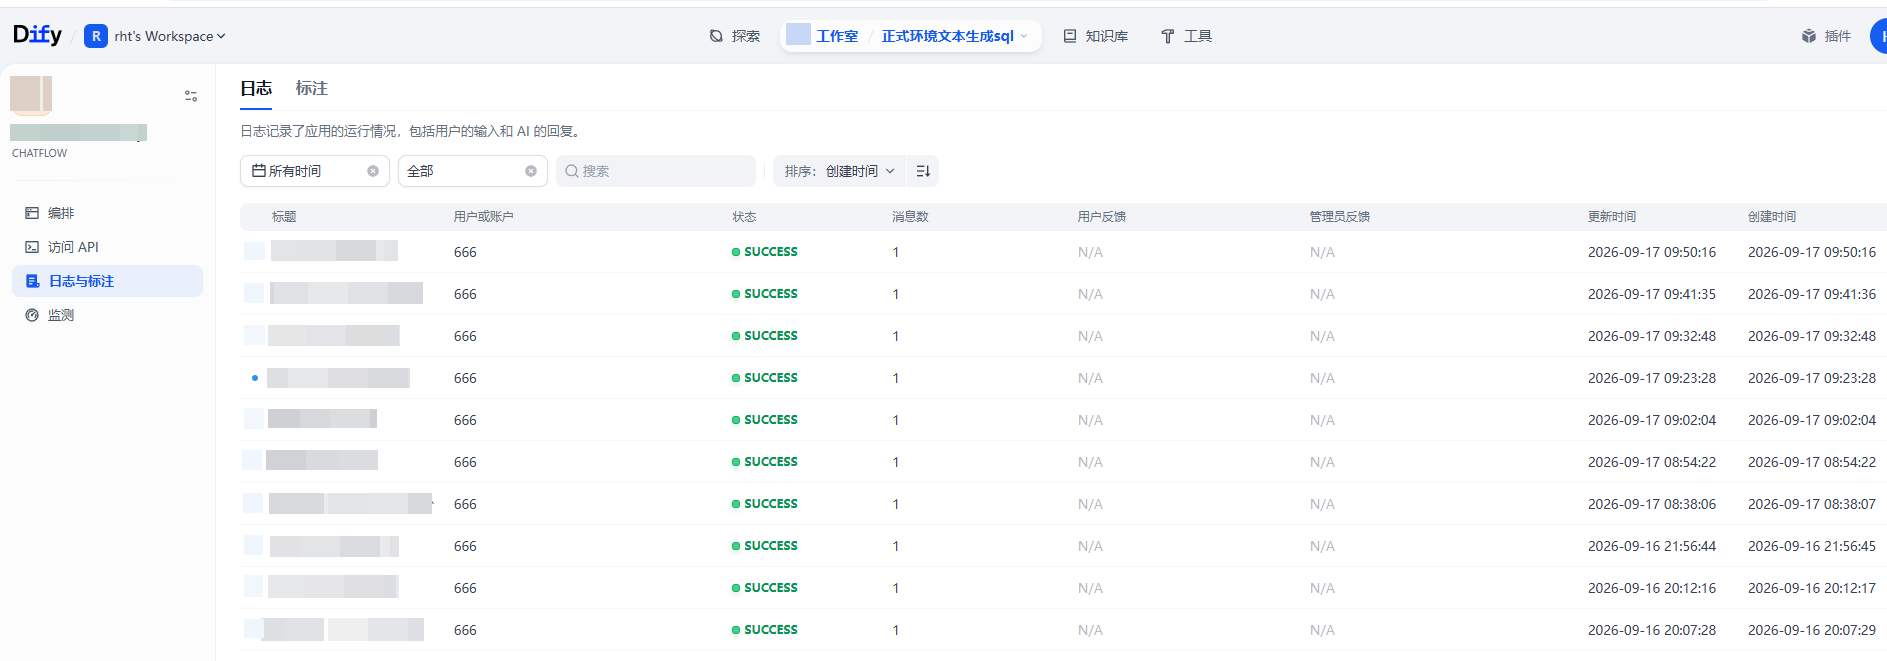Open the log row updated 2026-09-16 20:07:28
The height and width of the screenshot is (661, 1887).
1063,630
